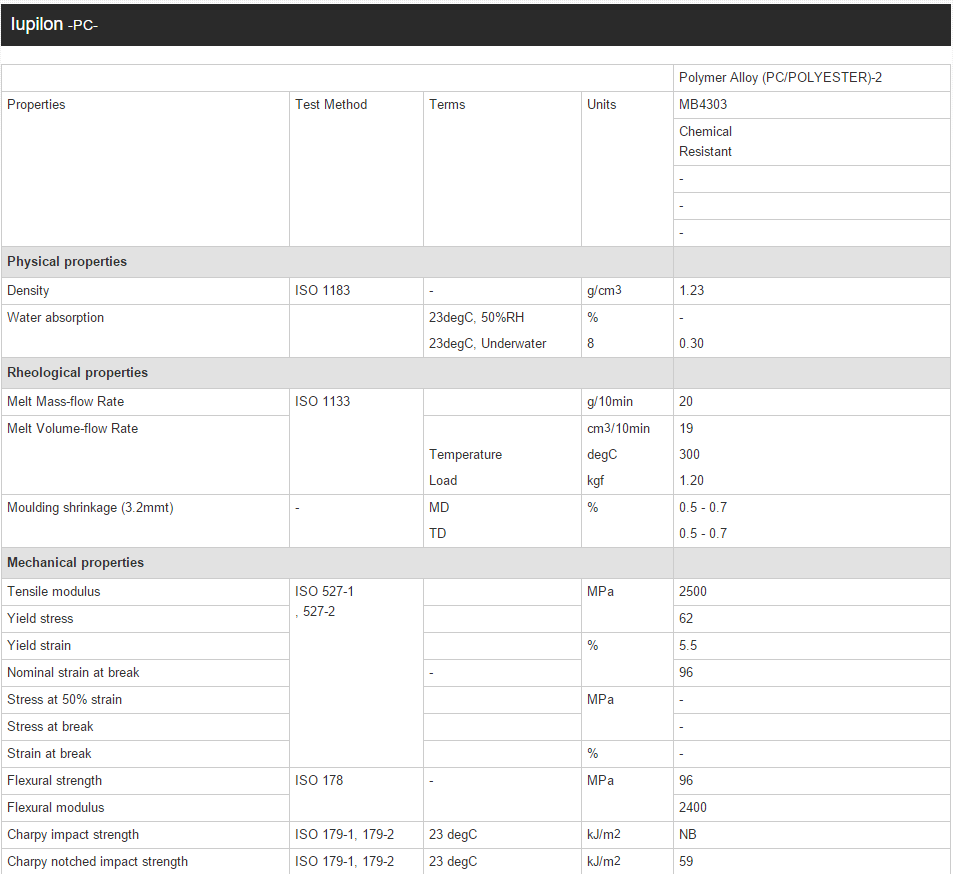The width and height of the screenshot is (953, 874).
Task: Click the Charpy notched impact strength label
Action: pyautogui.click(x=97, y=862)
